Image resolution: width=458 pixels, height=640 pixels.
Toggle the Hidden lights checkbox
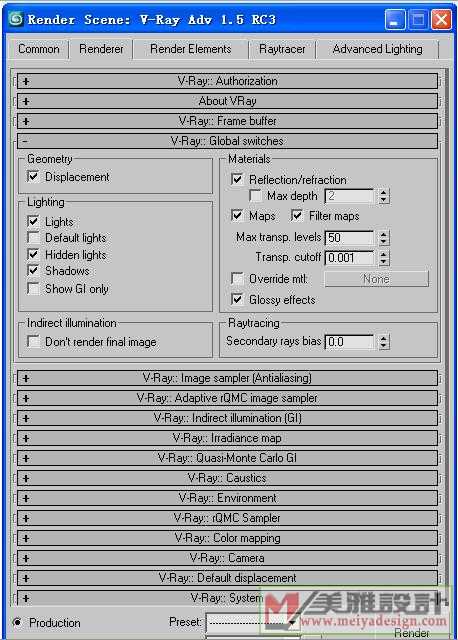[33, 255]
